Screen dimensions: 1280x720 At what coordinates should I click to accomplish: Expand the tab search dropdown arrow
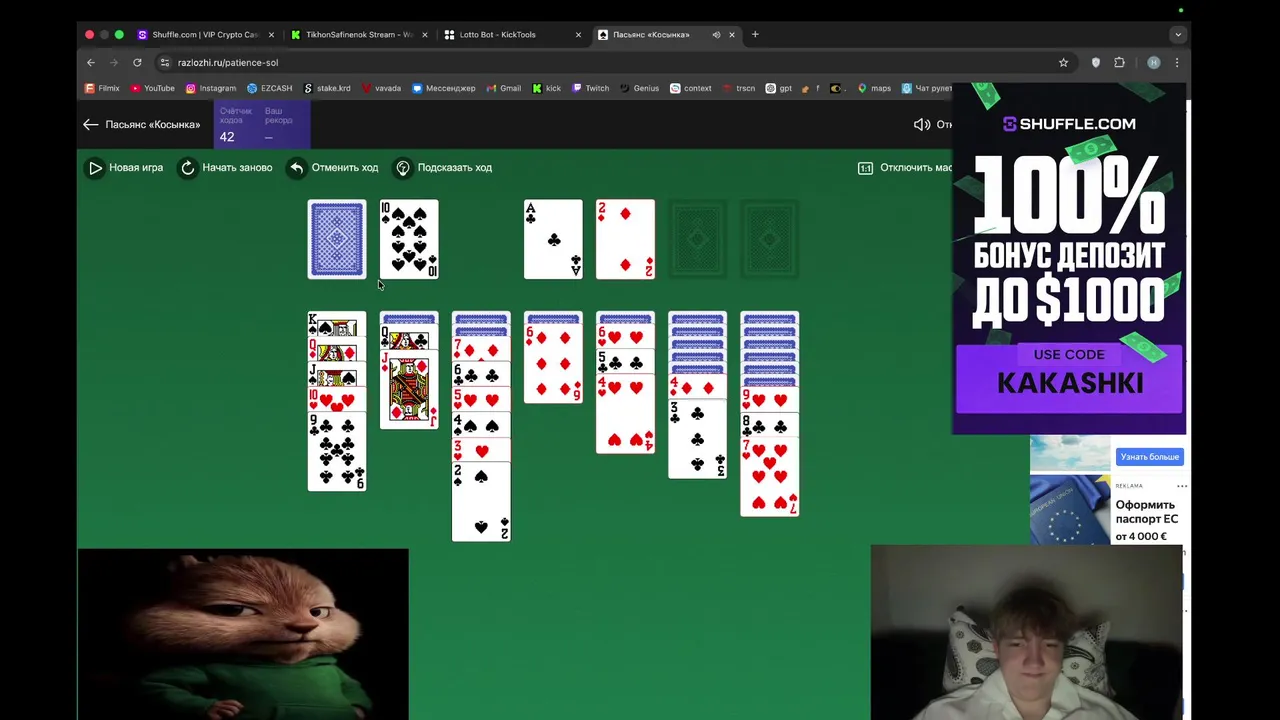(1178, 34)
